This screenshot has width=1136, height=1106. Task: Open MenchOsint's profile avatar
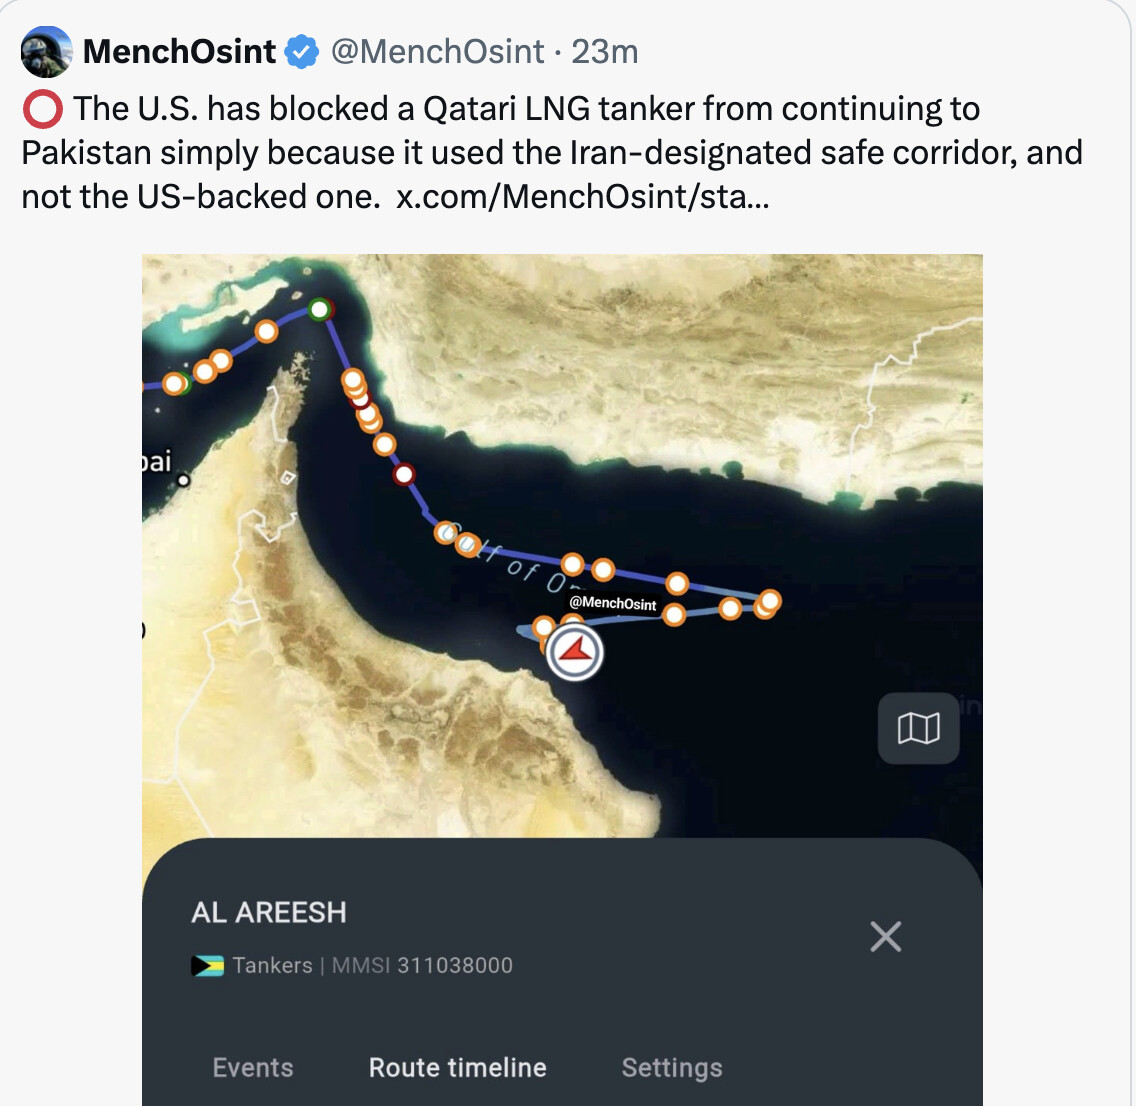click(46, 51)
